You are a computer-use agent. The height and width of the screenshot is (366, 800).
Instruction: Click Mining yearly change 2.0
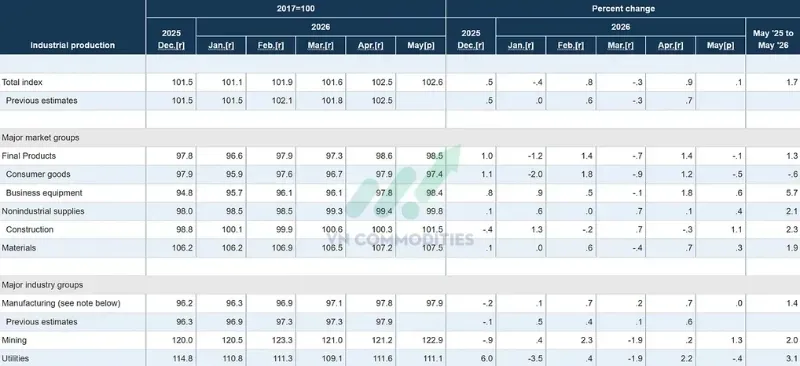pos(792,340)
